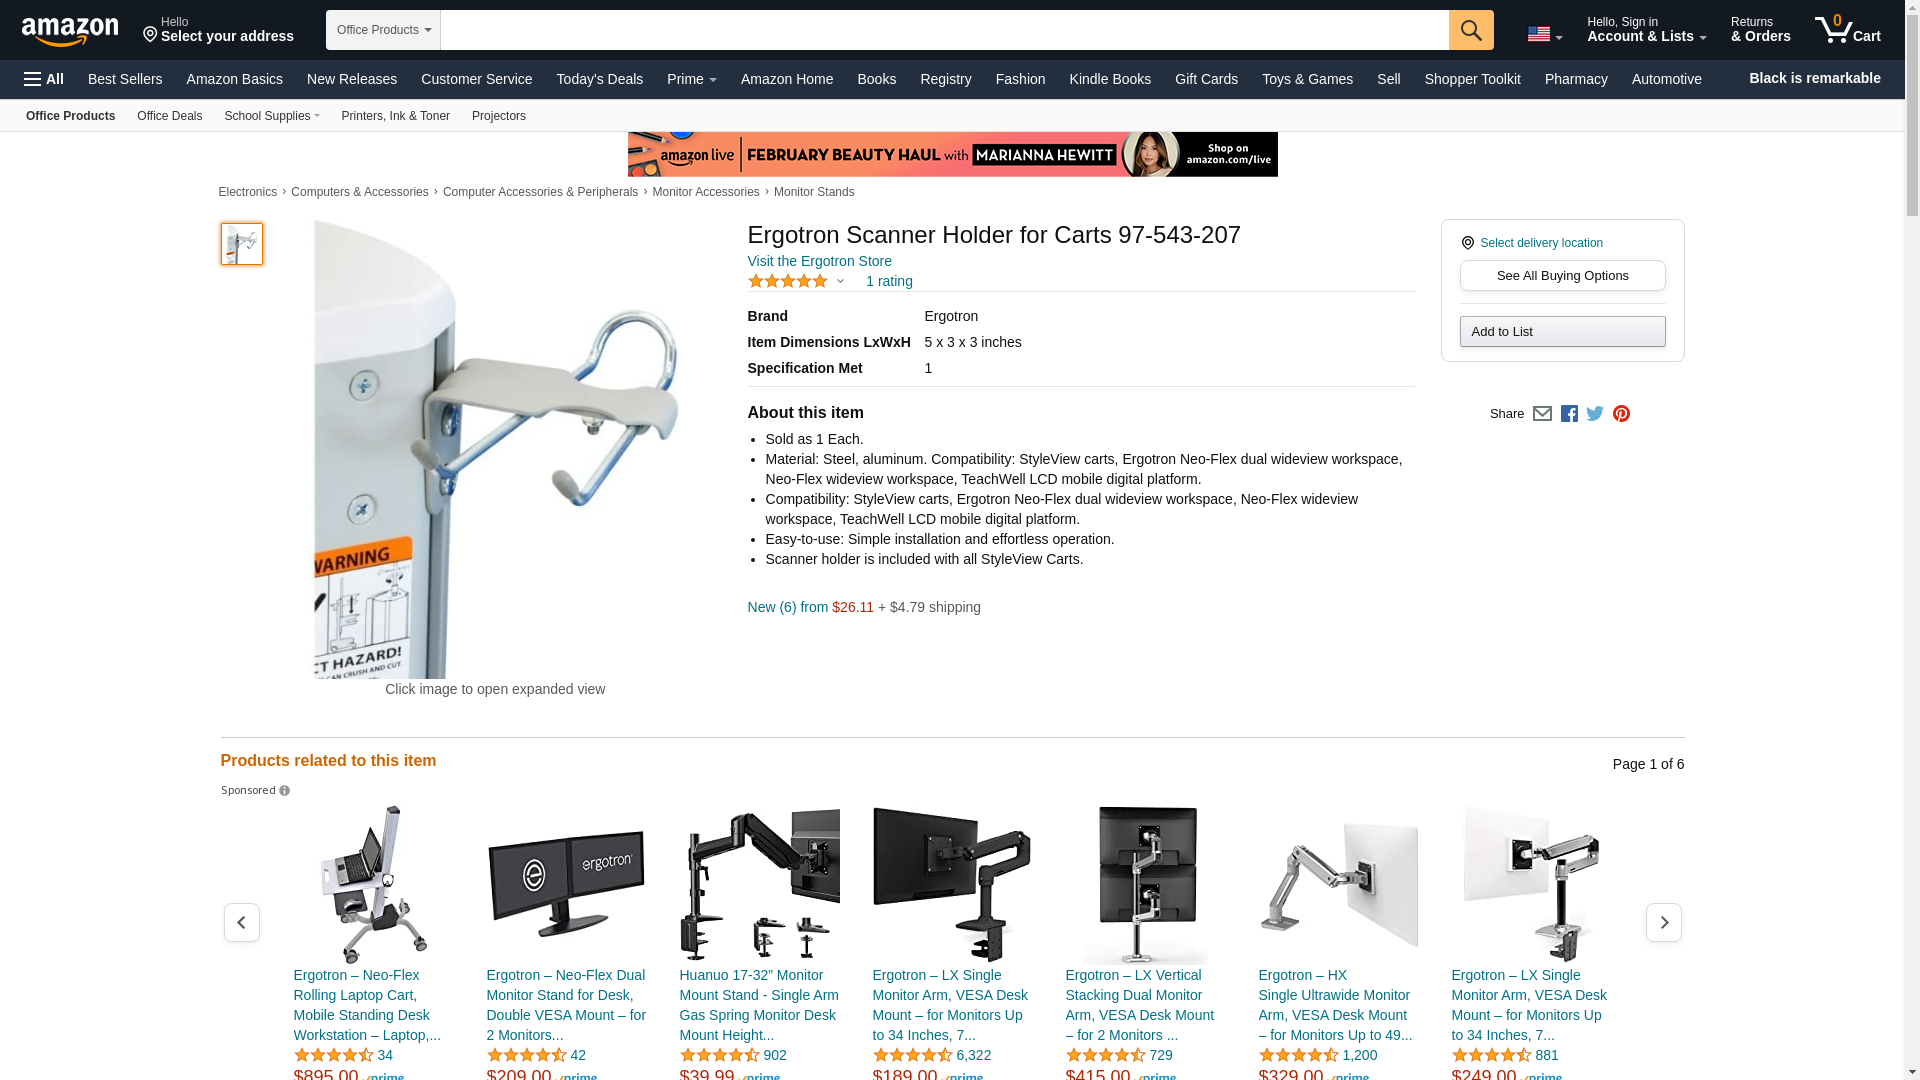Select the scanner holder product thumbnail
The height and width of the screenshot is (1080, 1920).
pos(242,244)
